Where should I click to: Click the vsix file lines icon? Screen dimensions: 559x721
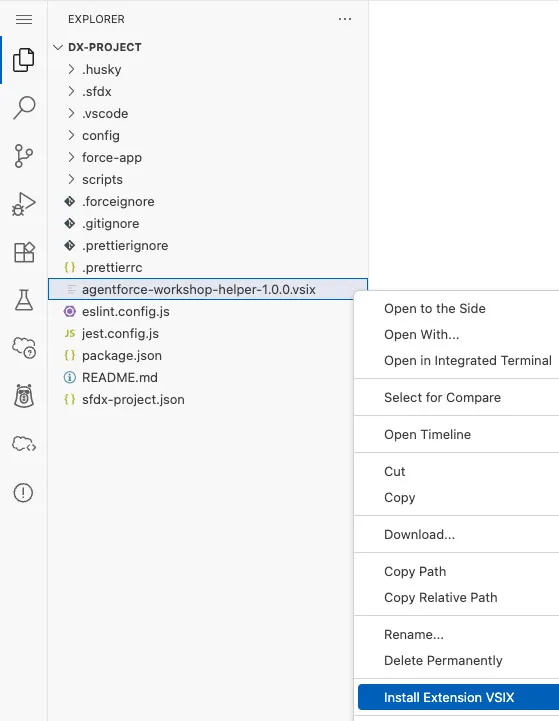[x=71, y=289]
